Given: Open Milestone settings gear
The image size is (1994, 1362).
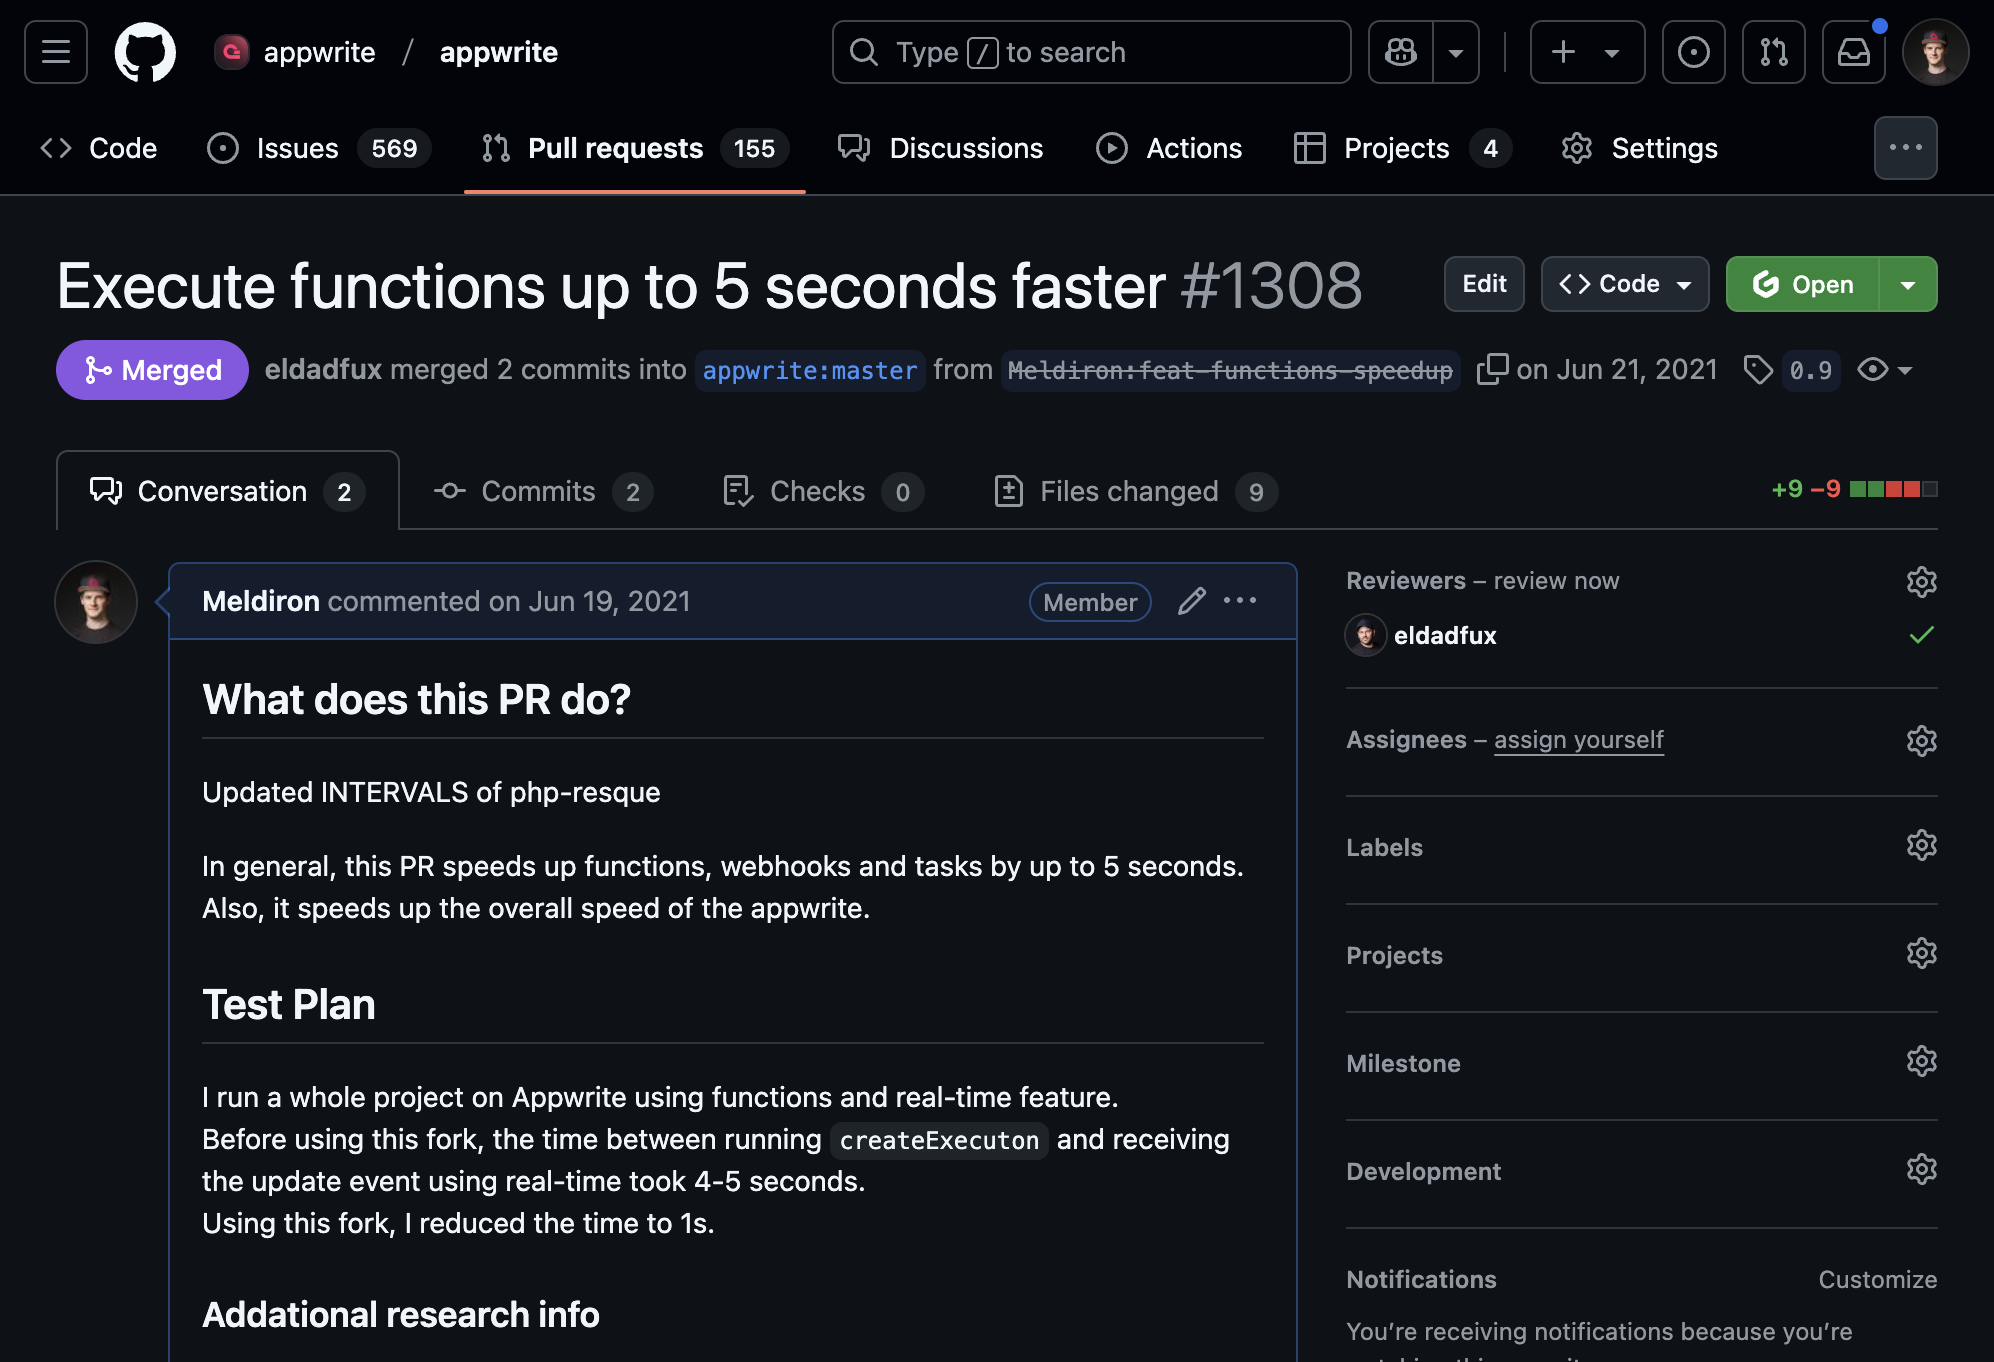Looking at the screenshot, I should 1921,1061.
